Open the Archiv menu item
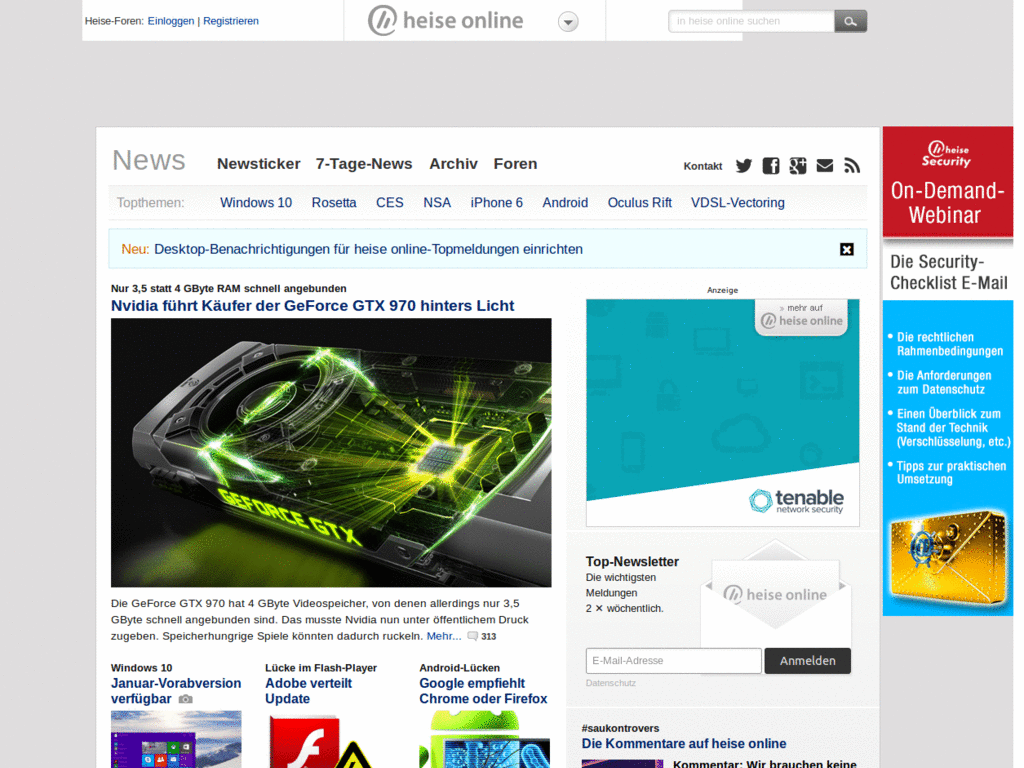This screenshot has height=768, width=1024. coord(453,164)
